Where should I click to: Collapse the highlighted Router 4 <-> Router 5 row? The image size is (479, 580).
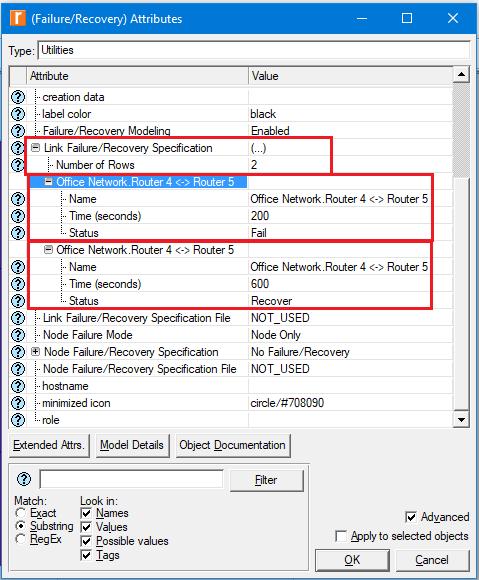coord(48,182)
